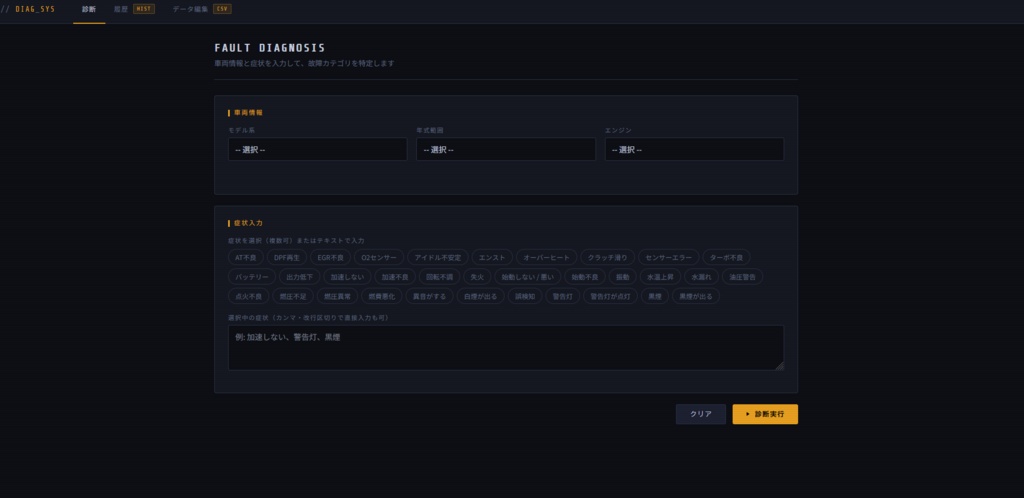Image resolution: width=1024 pixels, height=498 pixels.
Task: Toggle the AT不良 symptom chip
Action: [x=246, y=258]
